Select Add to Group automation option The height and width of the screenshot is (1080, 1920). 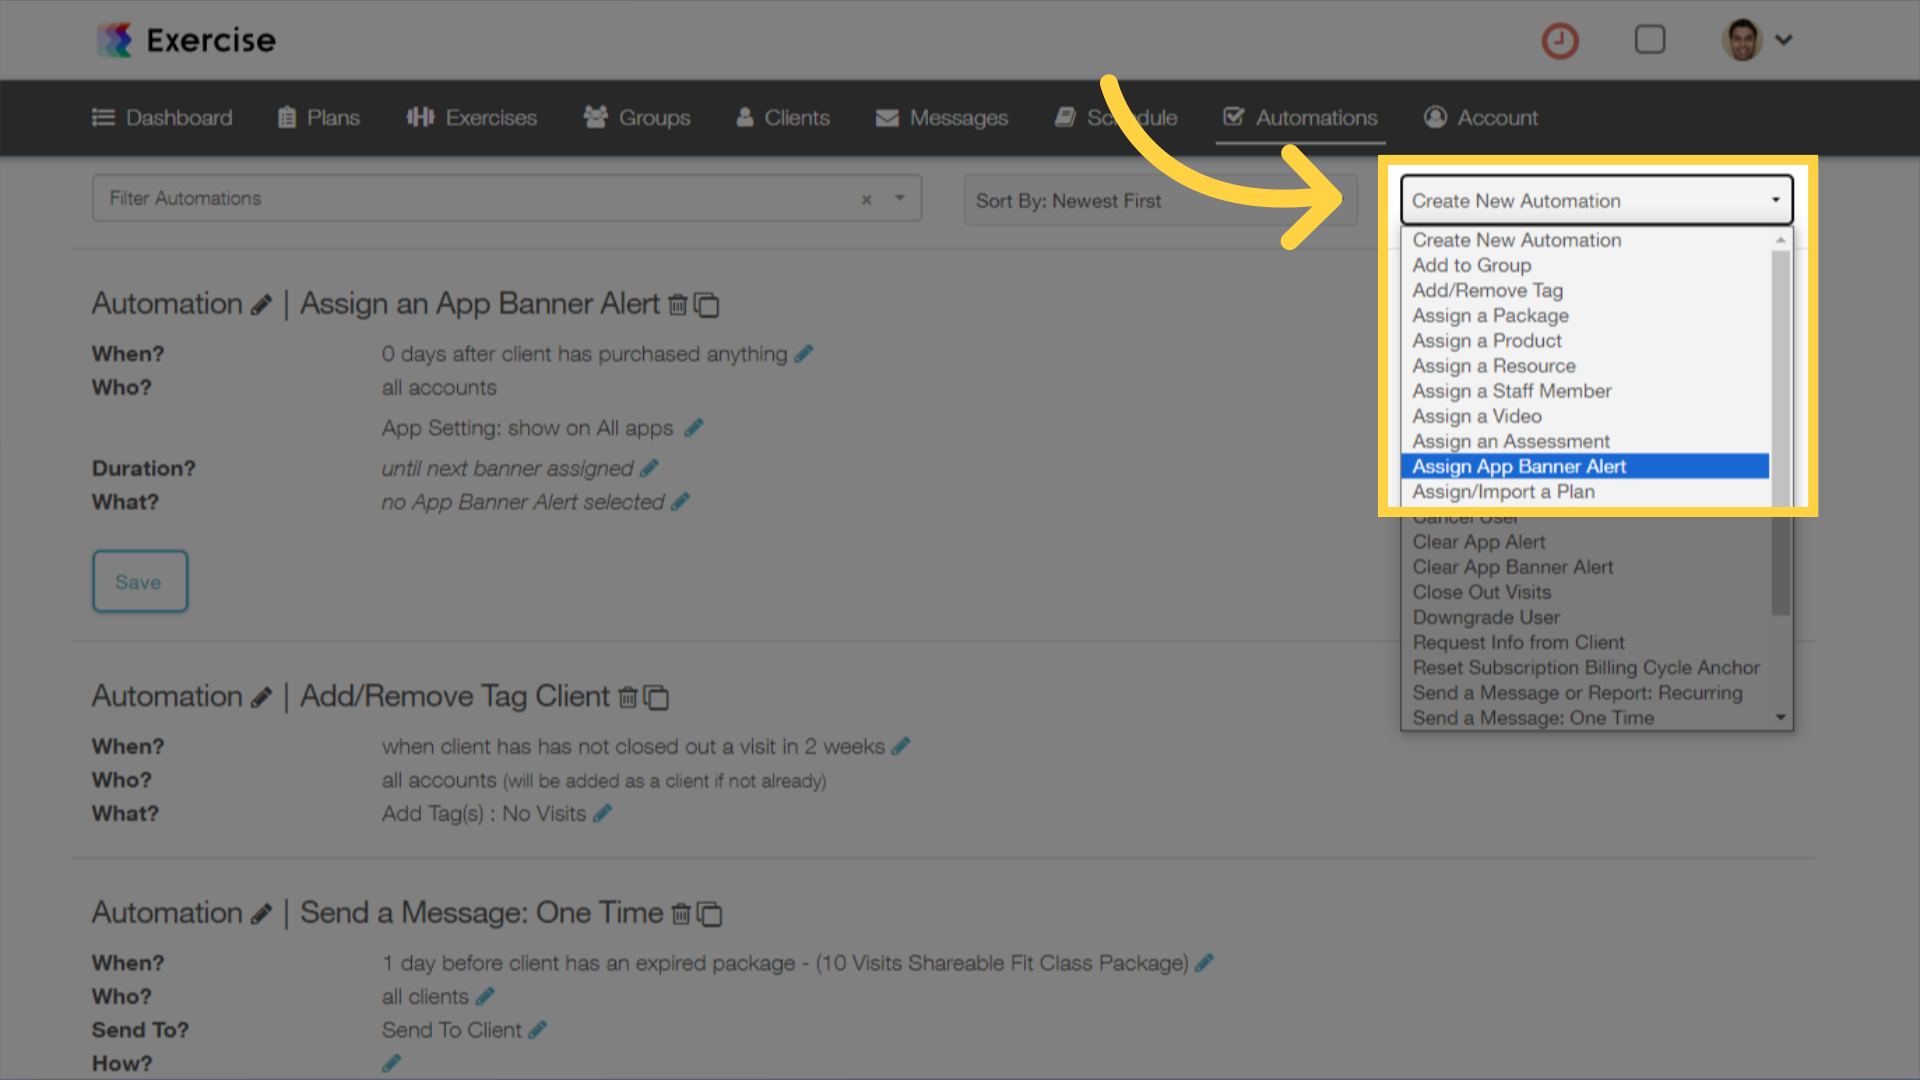click(1472, 264)
